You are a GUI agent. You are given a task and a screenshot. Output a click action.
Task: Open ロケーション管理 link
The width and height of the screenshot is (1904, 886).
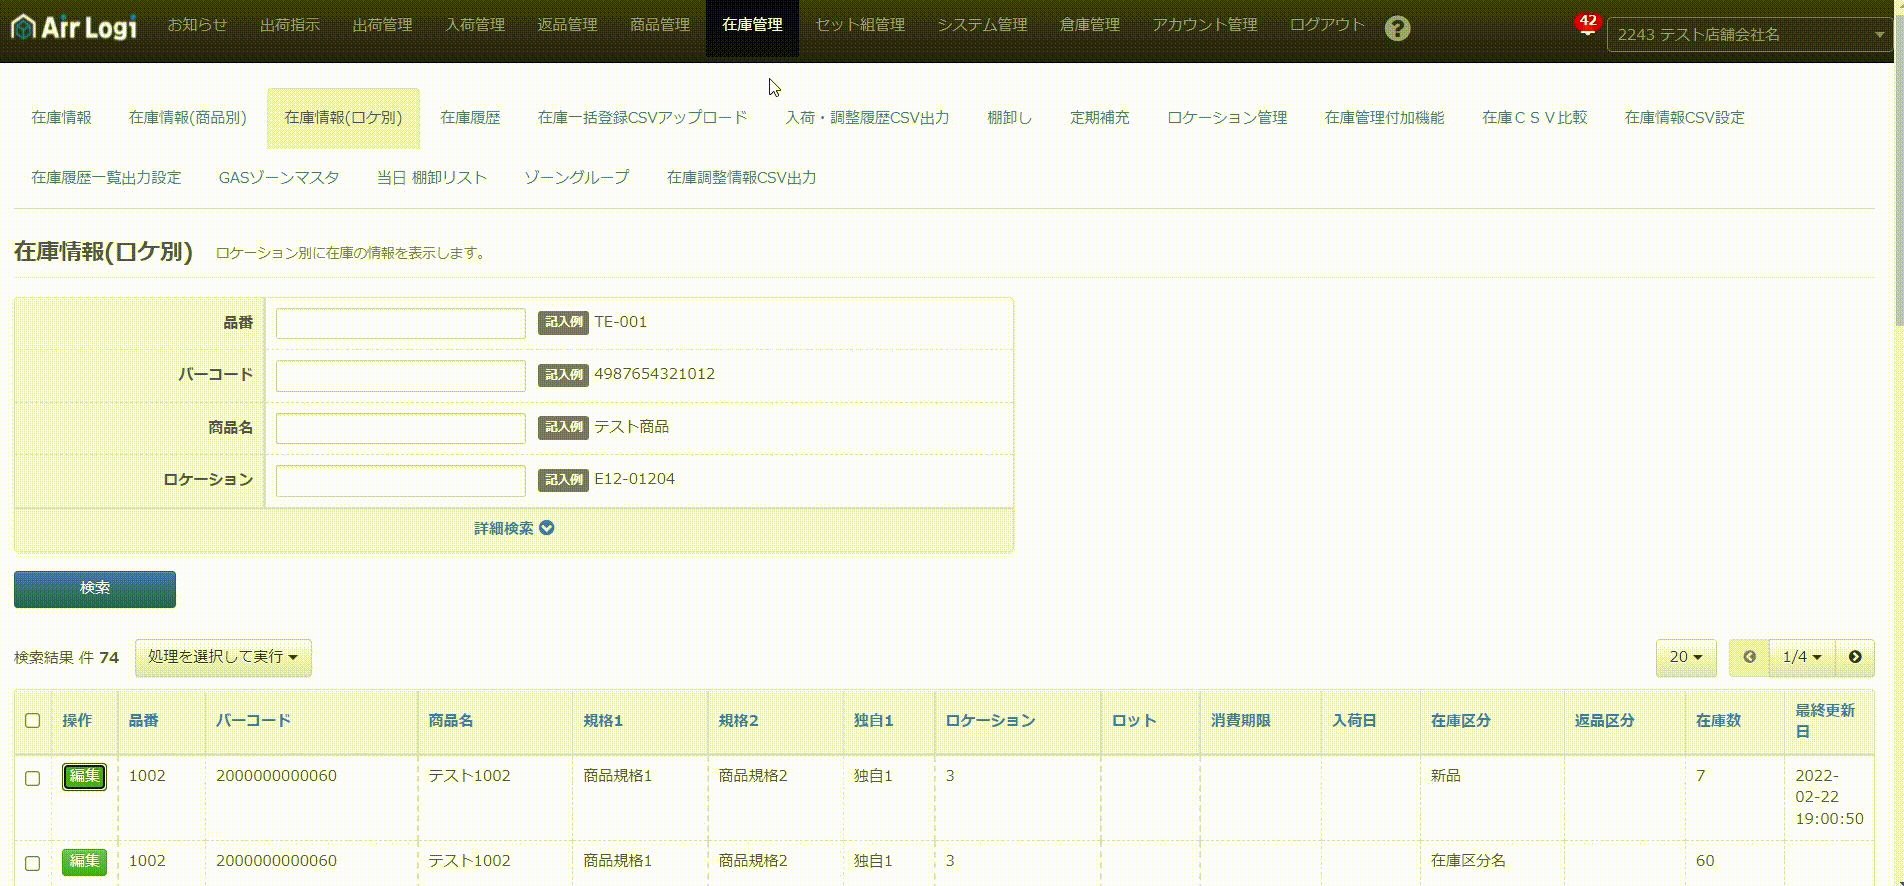pos(1227,118)
